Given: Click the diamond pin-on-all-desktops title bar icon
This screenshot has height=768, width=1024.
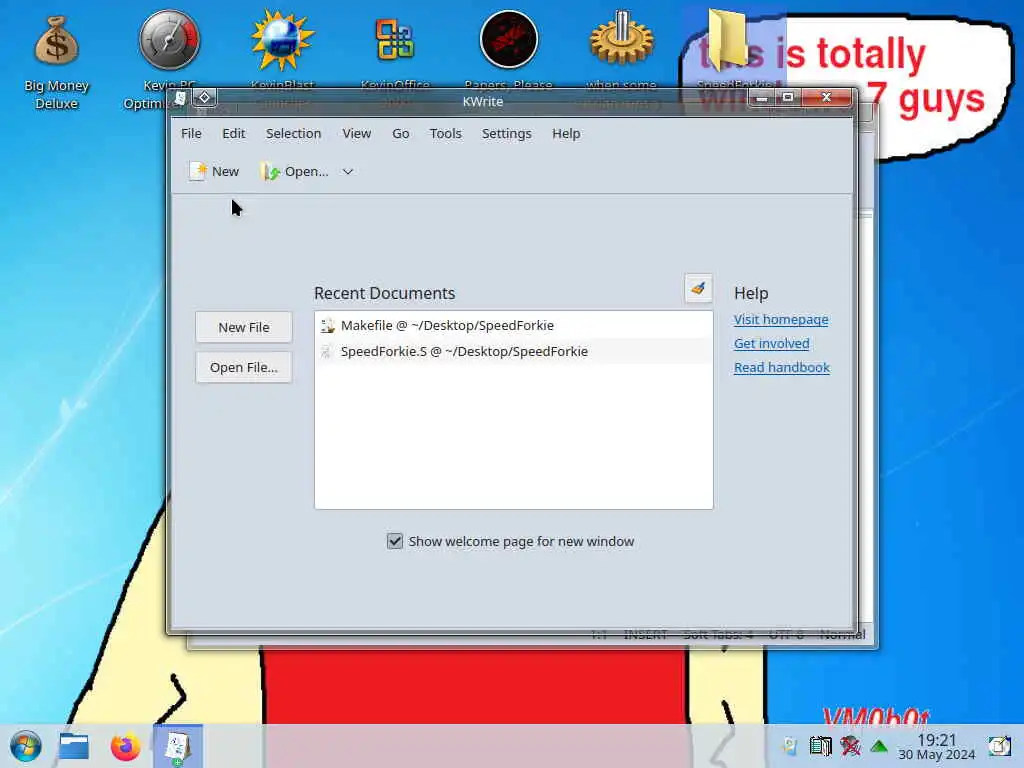Looking at the screenshot, I should click(204, 97).
